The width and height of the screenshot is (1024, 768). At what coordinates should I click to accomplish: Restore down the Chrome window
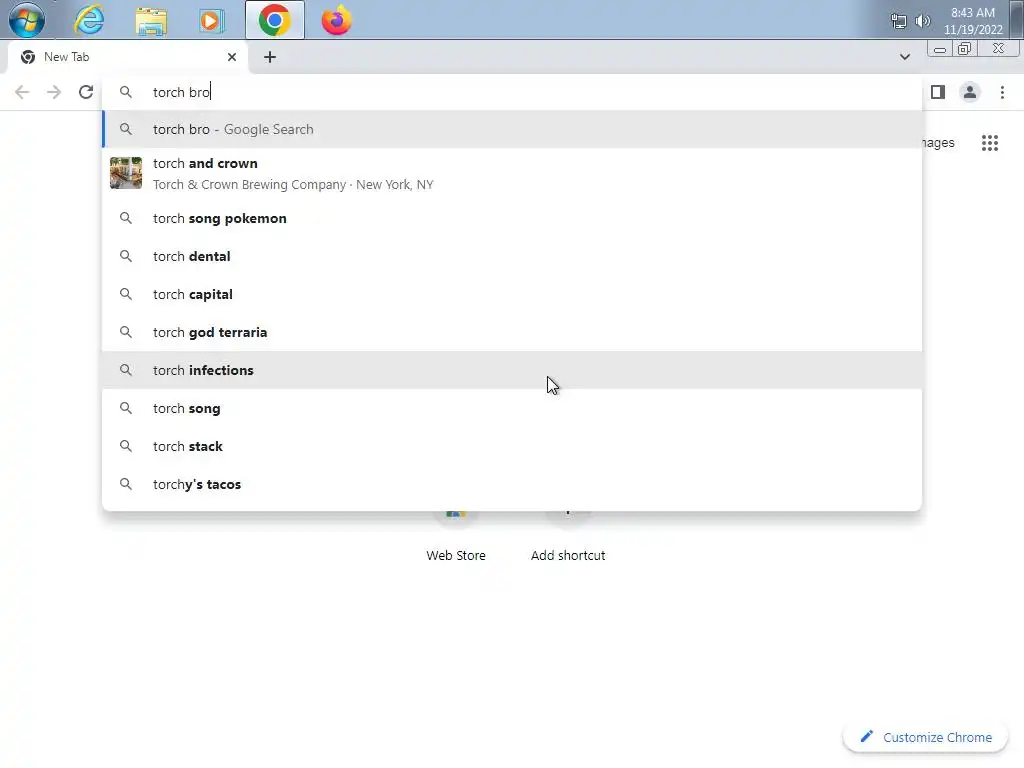(x=964, y=49)
